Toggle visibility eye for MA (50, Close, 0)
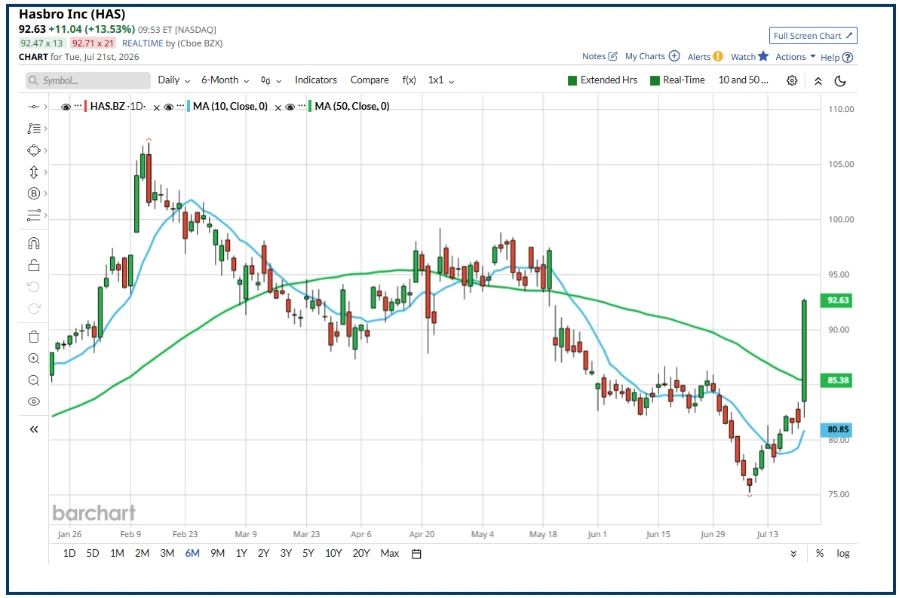This screenshot has height=598, width=900. (290, 107)
